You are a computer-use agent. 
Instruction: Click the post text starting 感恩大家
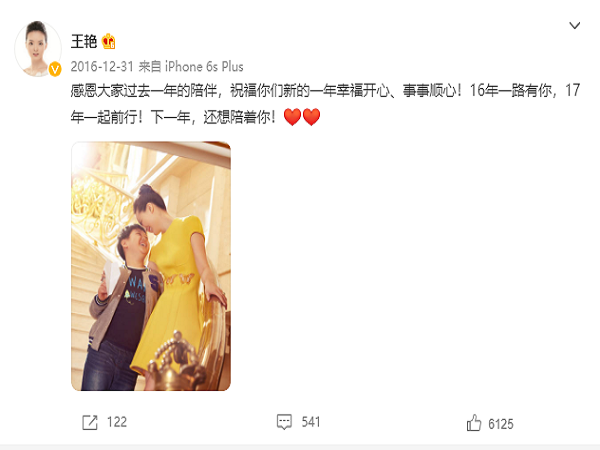click(x=325, y=104)
